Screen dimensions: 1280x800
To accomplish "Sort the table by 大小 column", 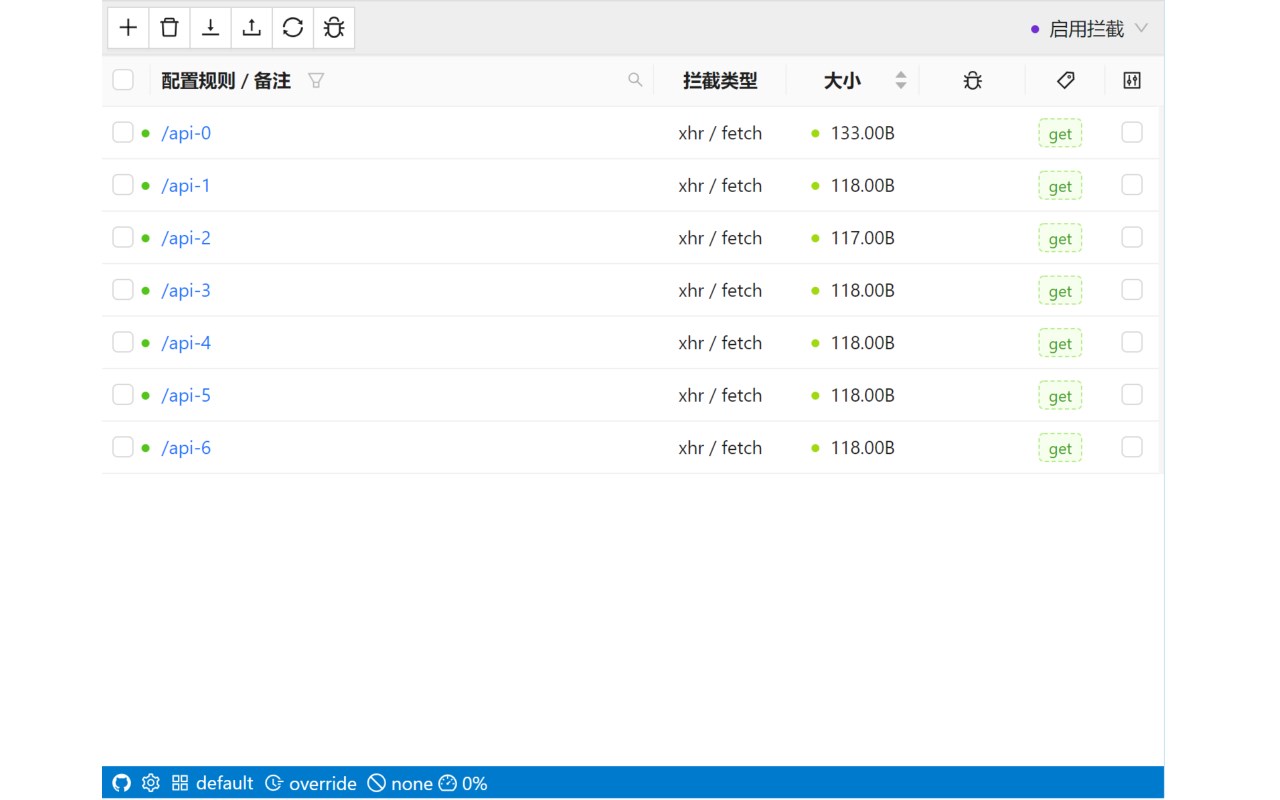I will tap(900, 80).
